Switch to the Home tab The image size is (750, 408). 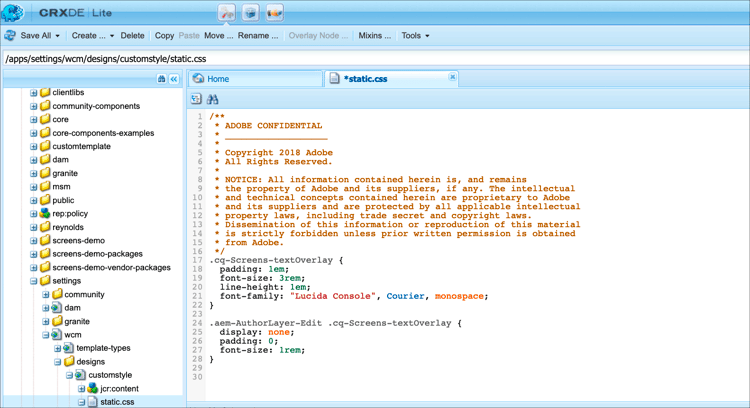(255, 79)
